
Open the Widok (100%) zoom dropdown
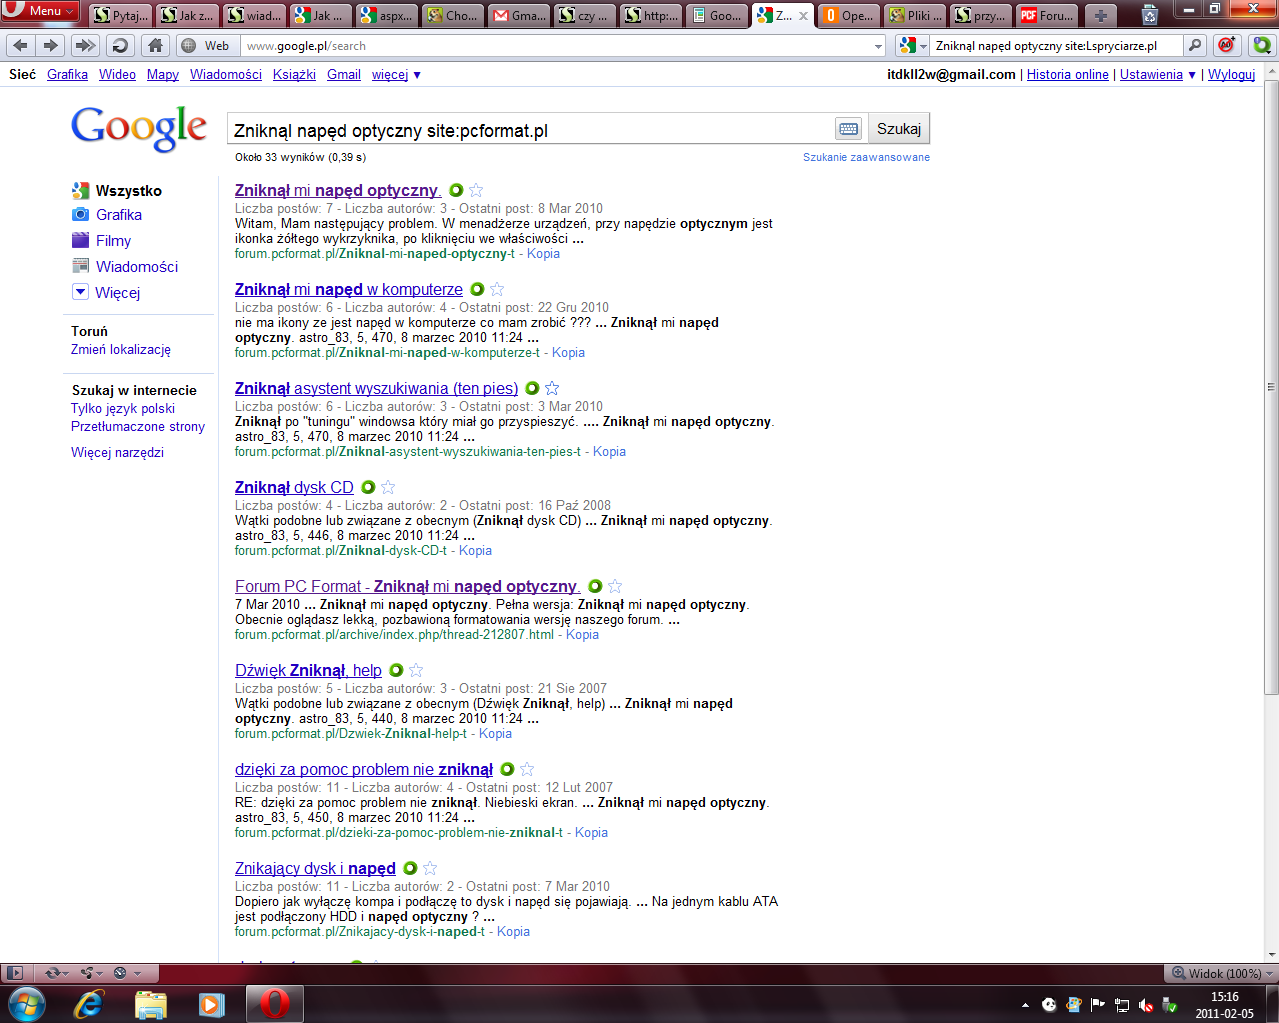(x=1222, y=973)
